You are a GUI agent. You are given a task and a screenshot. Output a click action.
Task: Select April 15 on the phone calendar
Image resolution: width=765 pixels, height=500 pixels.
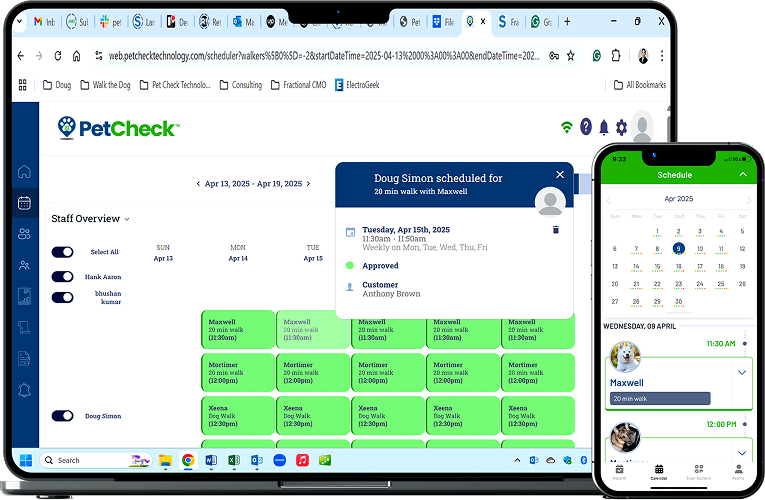tap(657, 267)
